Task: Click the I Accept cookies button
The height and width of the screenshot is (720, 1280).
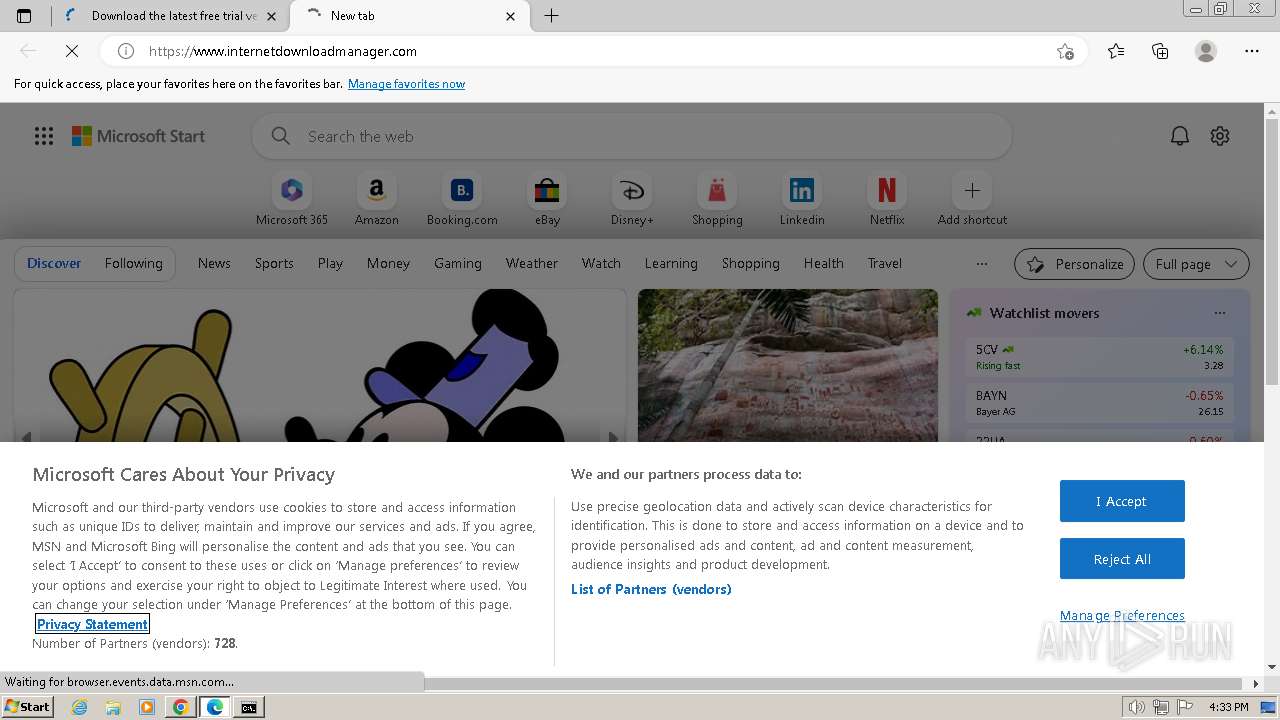Action: 1122,501
